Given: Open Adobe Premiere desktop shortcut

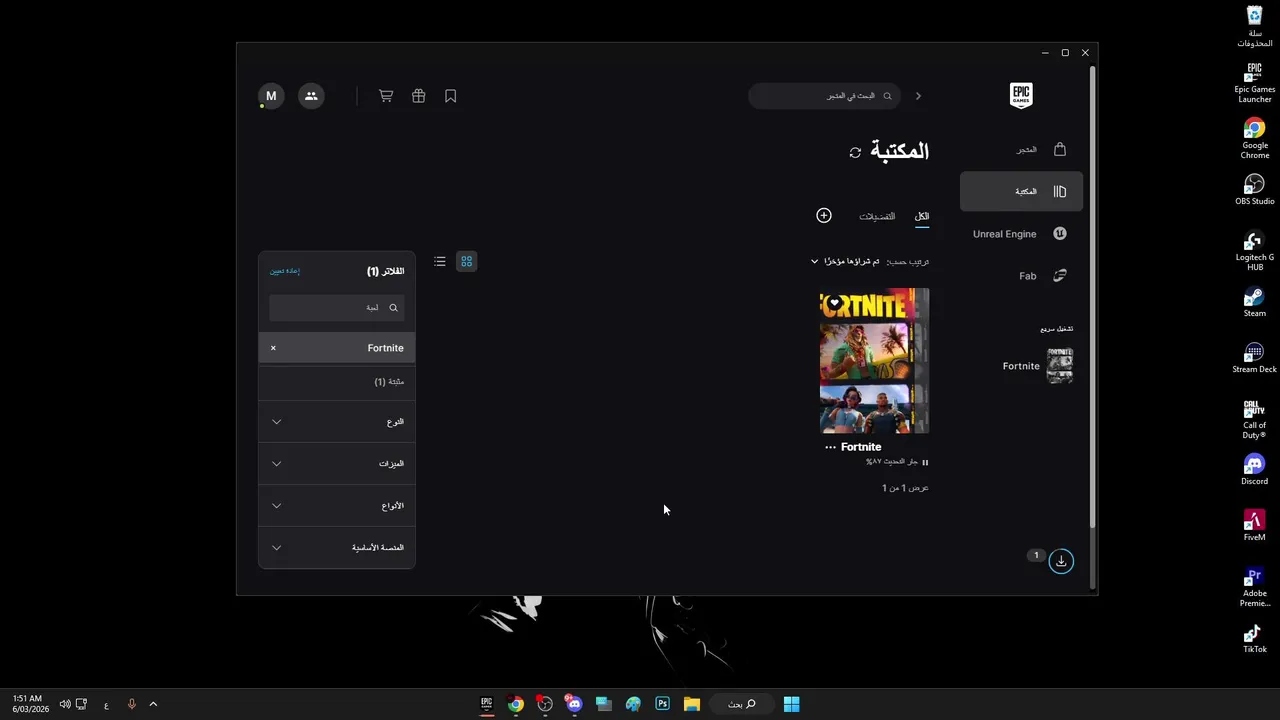Looking at the screenshot, I should (1255, 587).
